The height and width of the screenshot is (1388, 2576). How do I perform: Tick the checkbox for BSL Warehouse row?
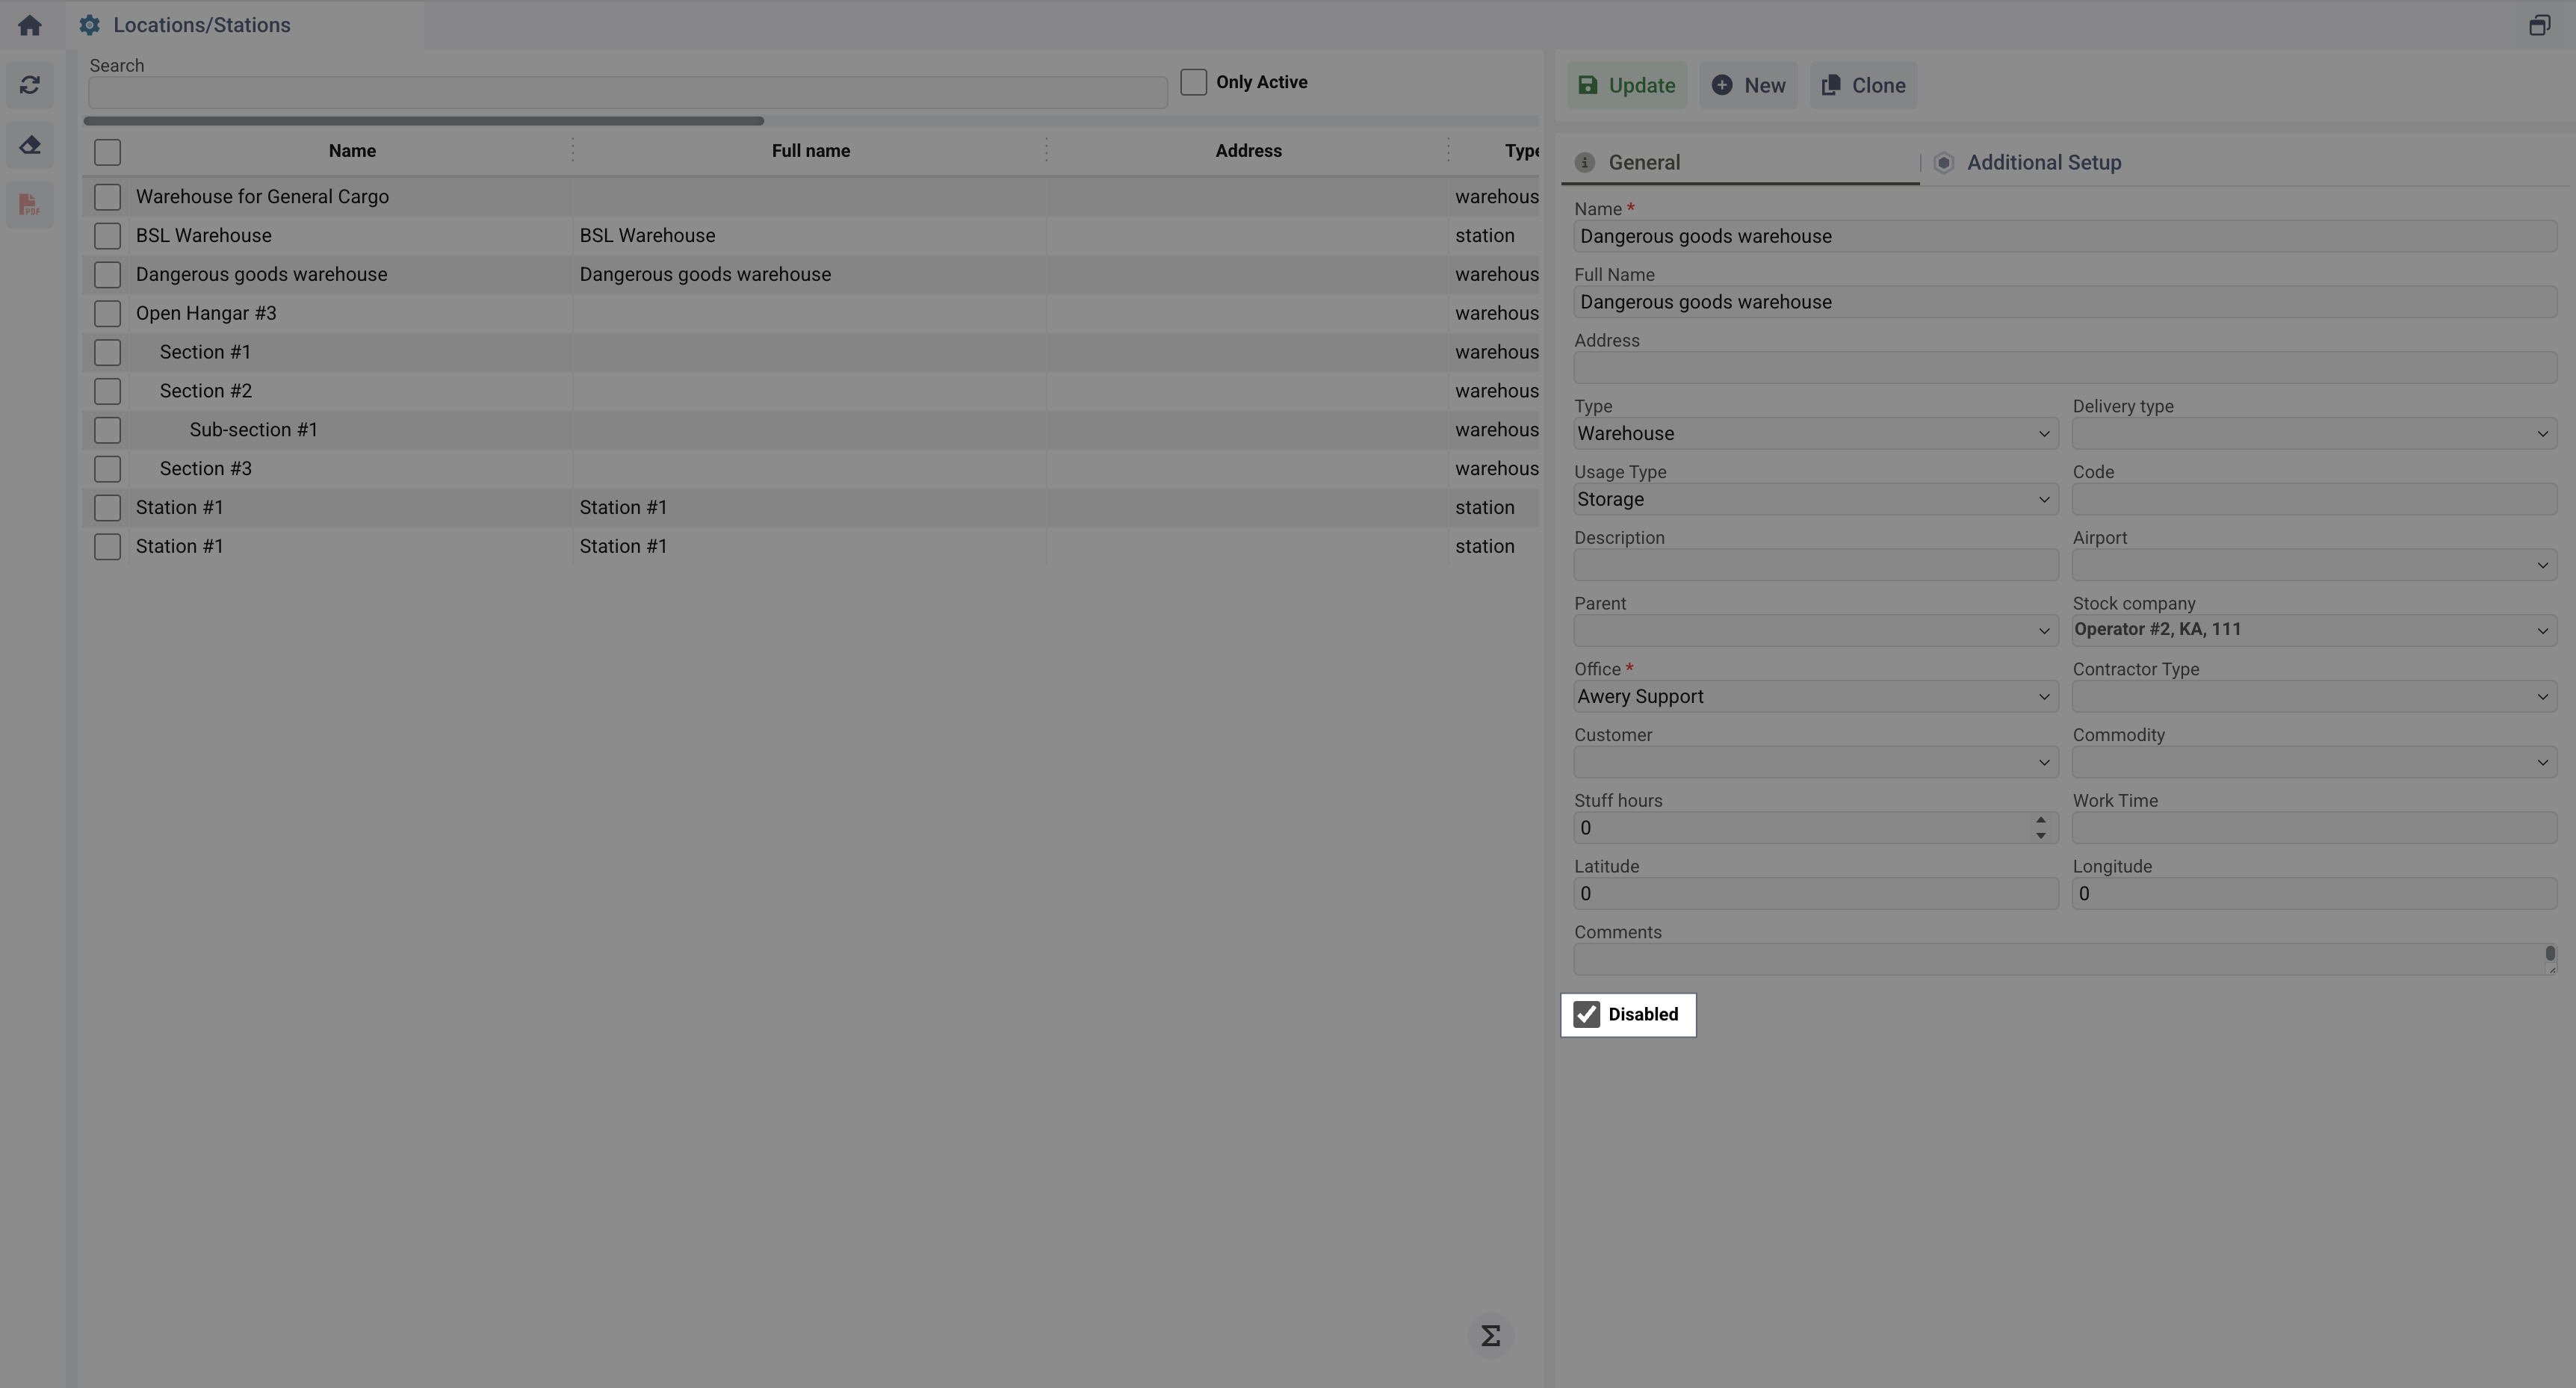point(107,236)
